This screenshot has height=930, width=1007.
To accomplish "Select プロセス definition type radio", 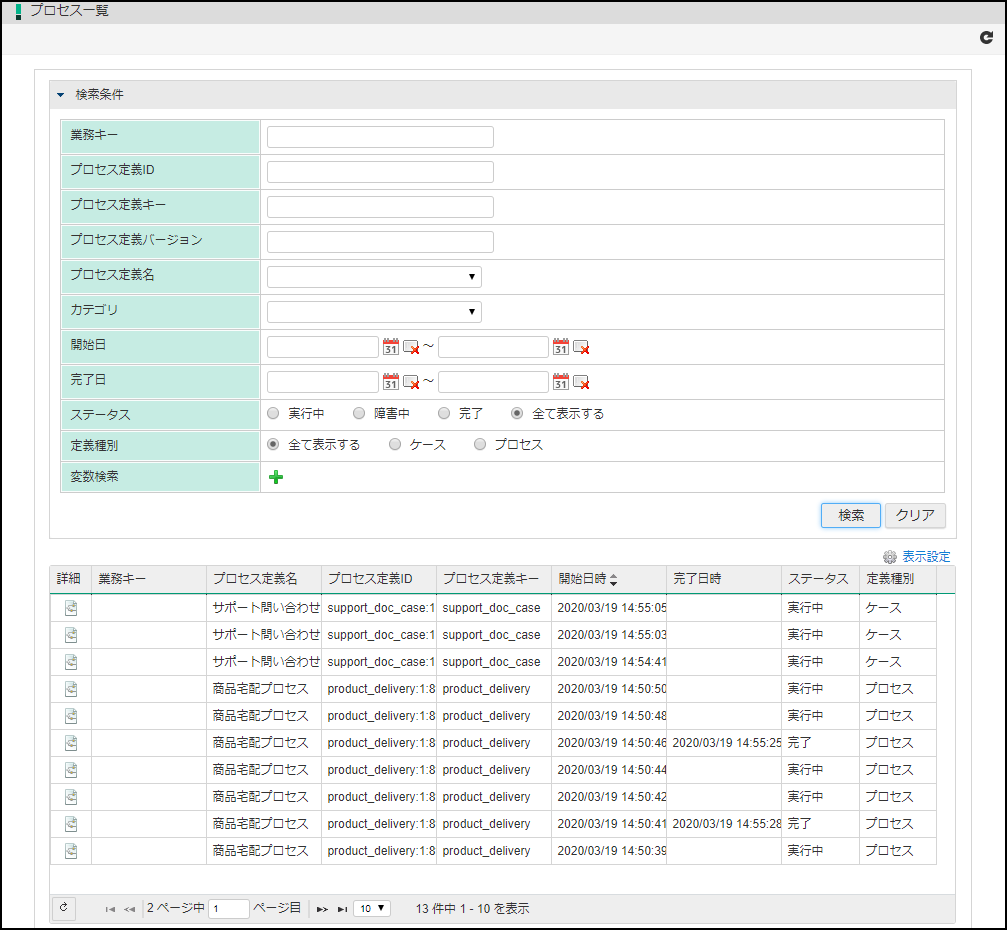I will (480, 444).
